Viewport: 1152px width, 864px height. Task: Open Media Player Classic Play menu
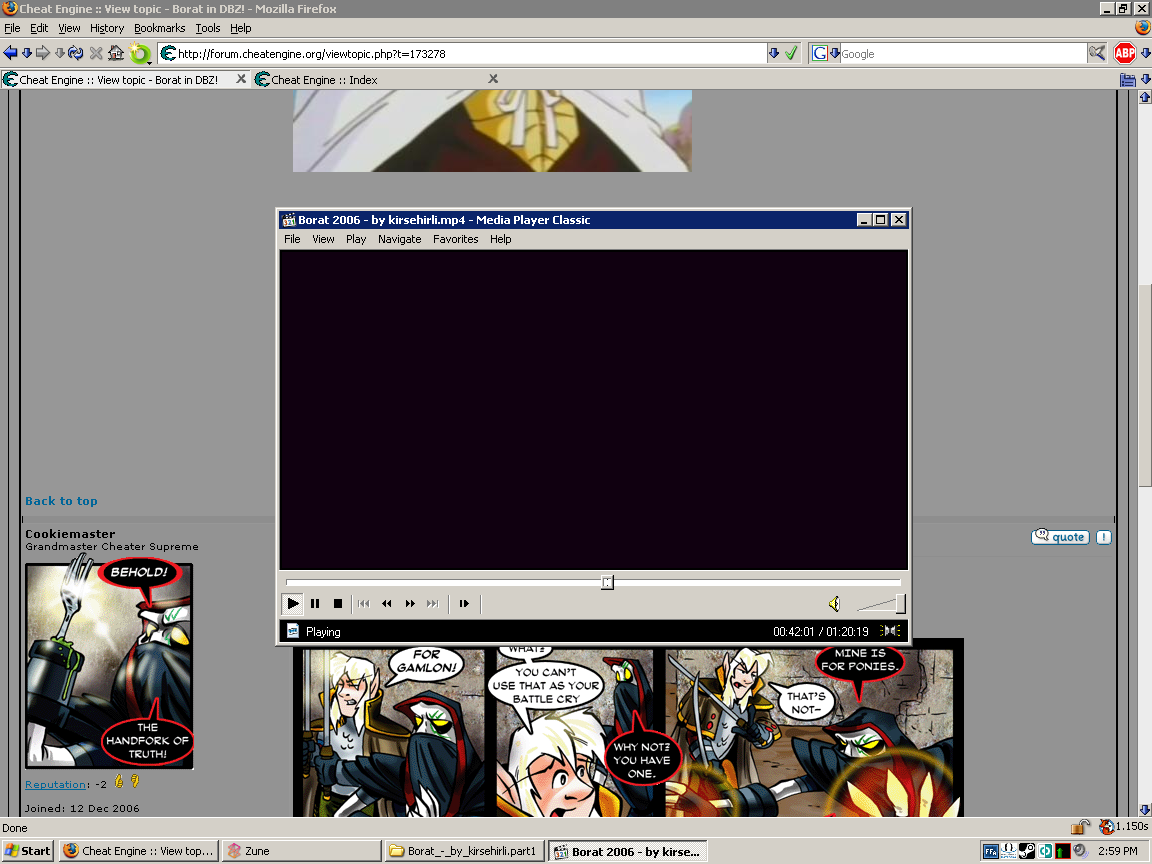(356, 239)
